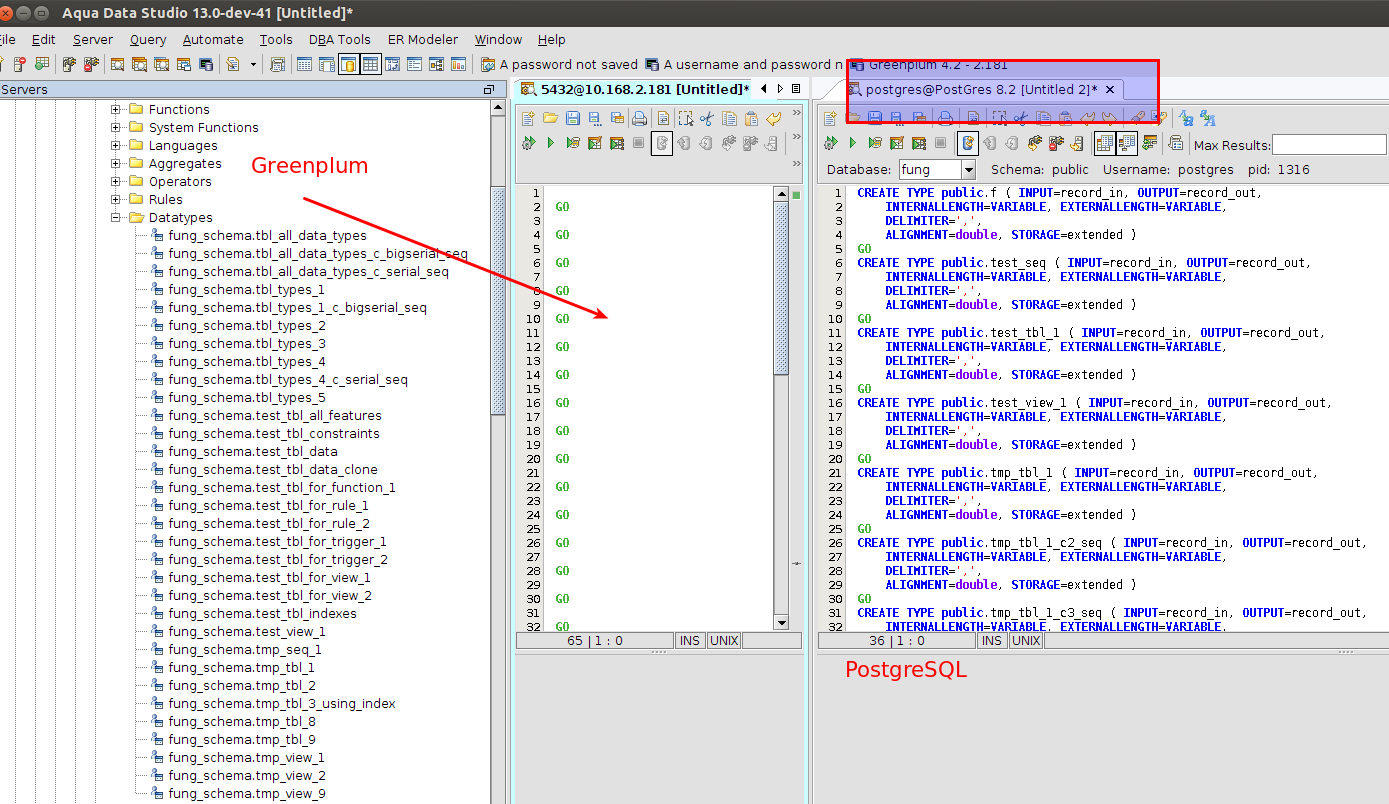This screenshot has height=804, width=1389.
Task: Open the Automate menu
Action: point(213,40)
